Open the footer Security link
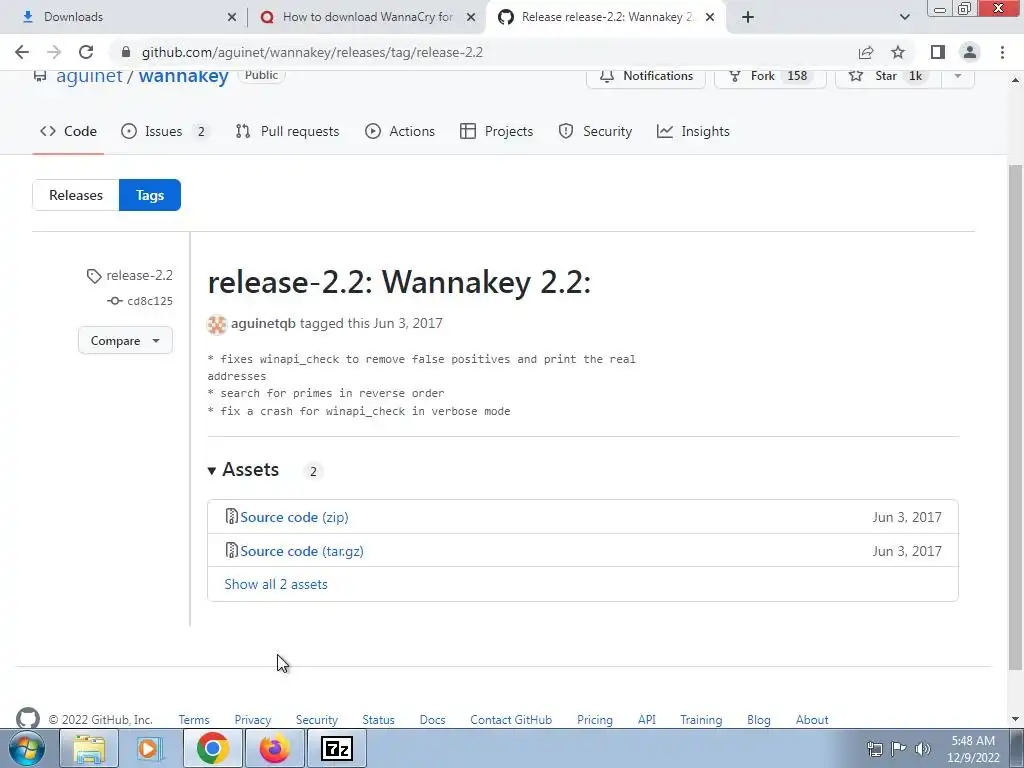This screenshot has width=1024, height=768. pyautogui.click(x=317, y=720)
